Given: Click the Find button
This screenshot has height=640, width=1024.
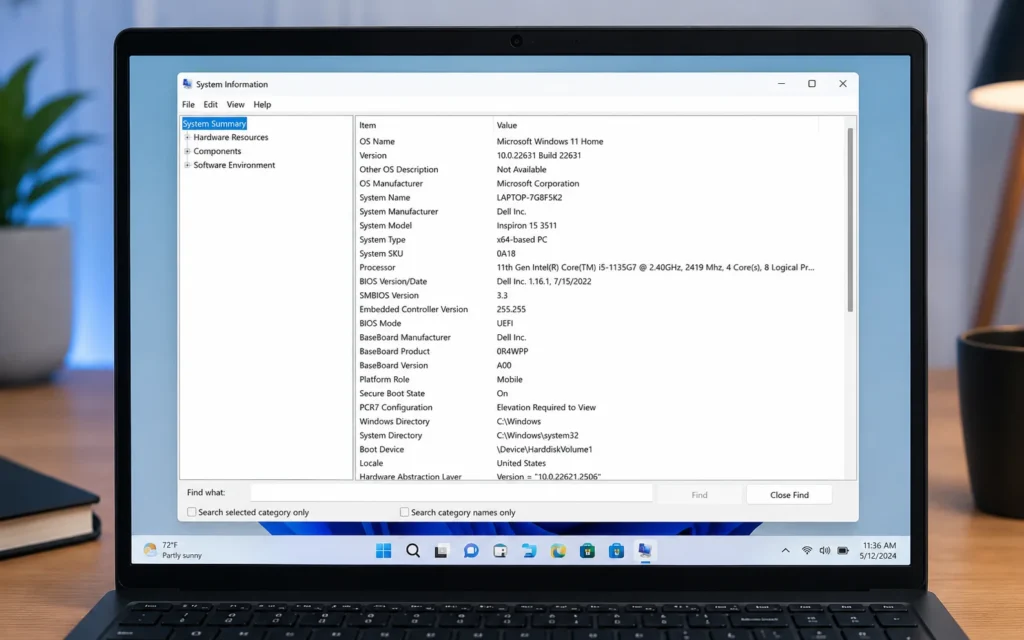Looking at the screenshot, I should [x=699, y=494].
